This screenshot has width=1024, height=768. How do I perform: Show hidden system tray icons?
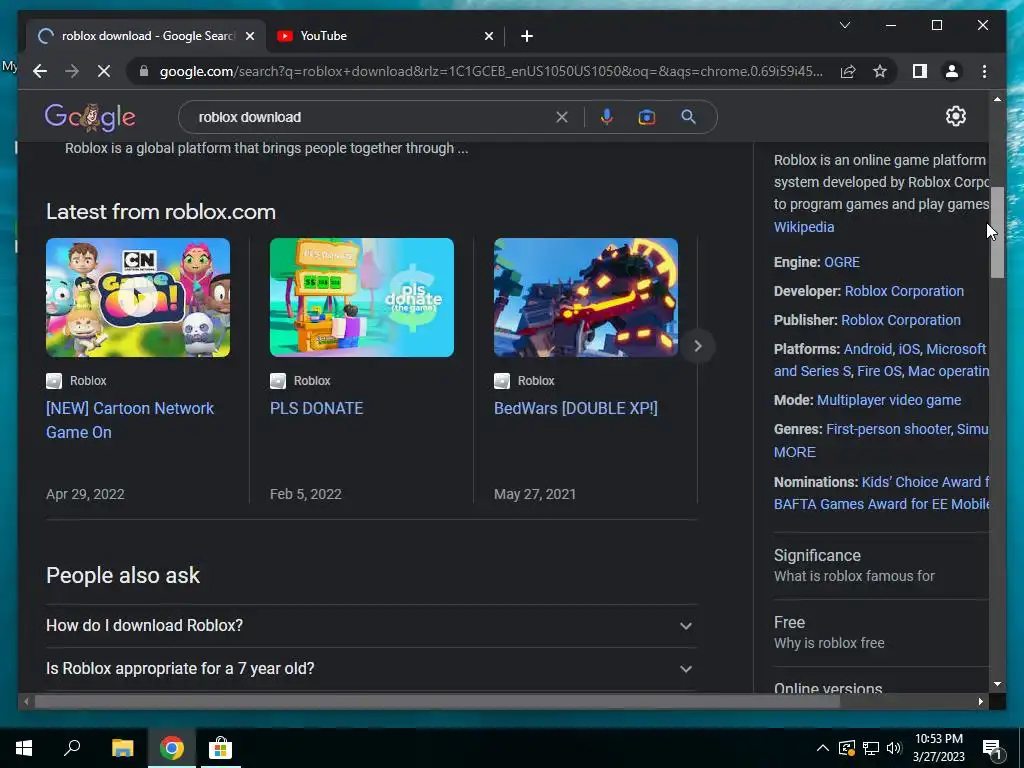tap(822, 748)
